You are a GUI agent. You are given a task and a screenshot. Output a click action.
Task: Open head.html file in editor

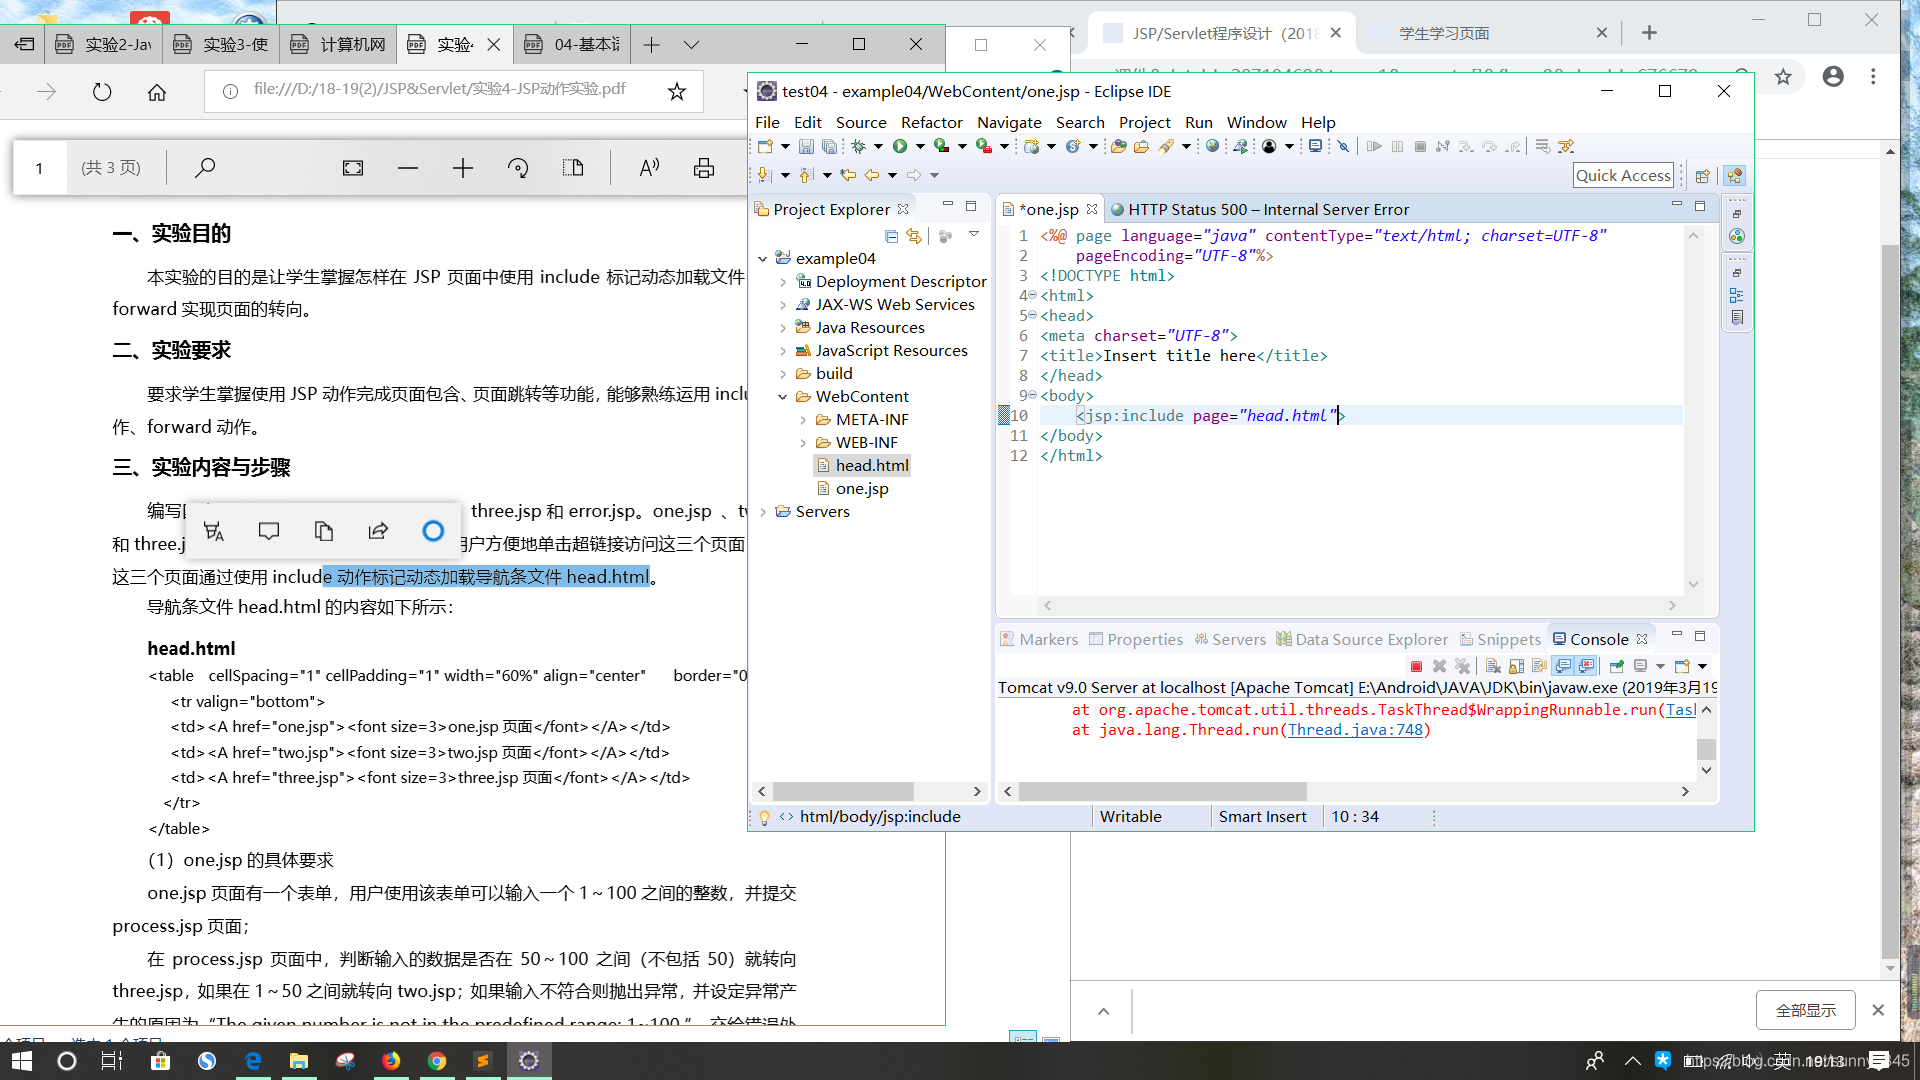click(x=870, y=464)
